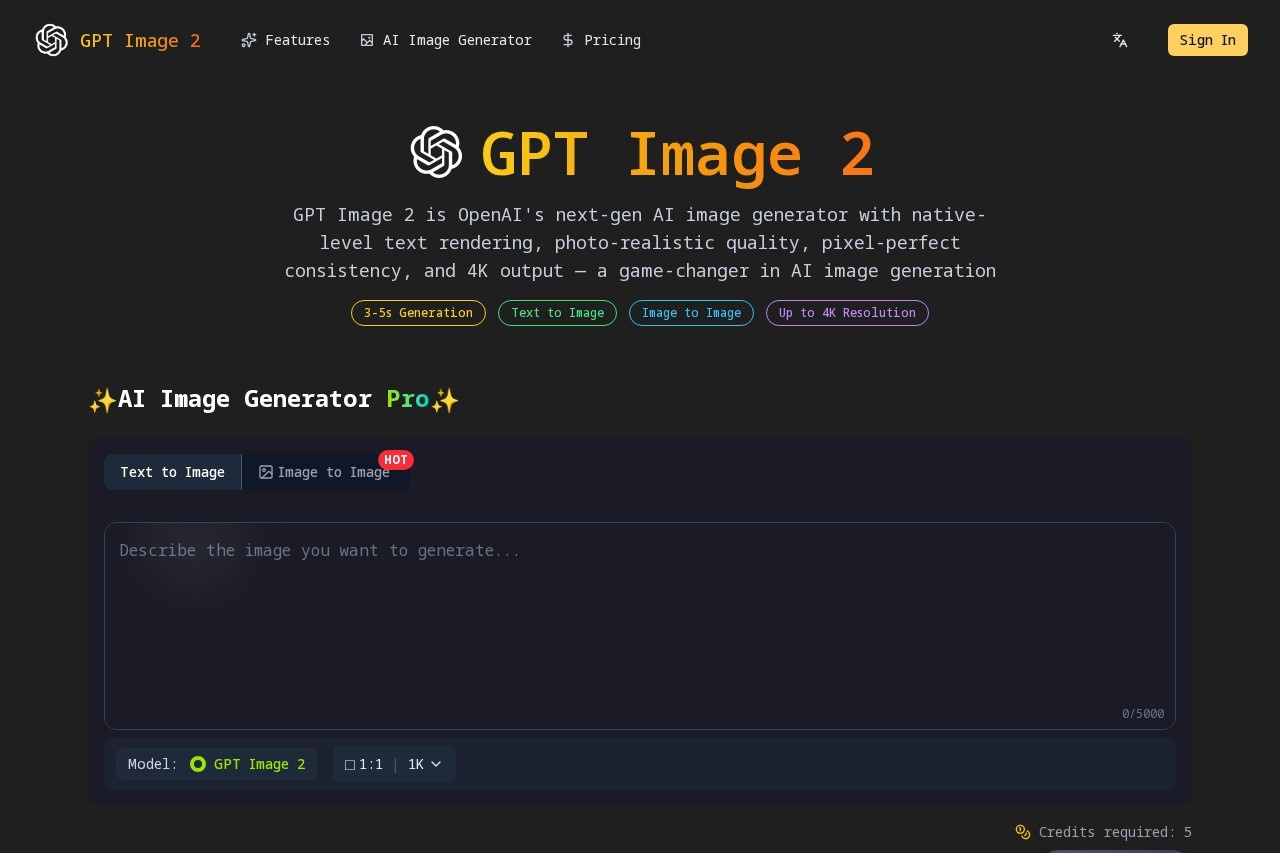Expand the Model selector showing GPT Image 2

click(x=216, y=764)
